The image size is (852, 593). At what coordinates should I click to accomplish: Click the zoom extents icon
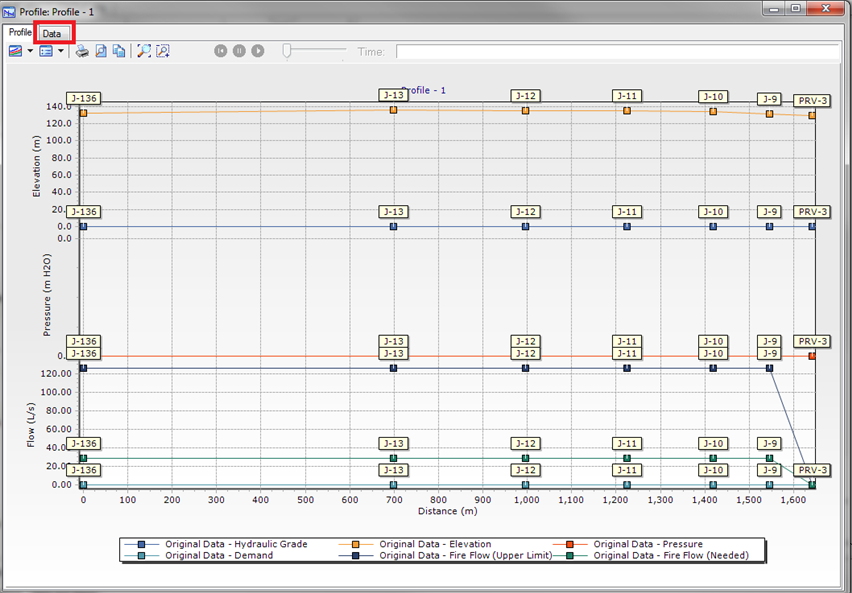(x=144, y=51)
